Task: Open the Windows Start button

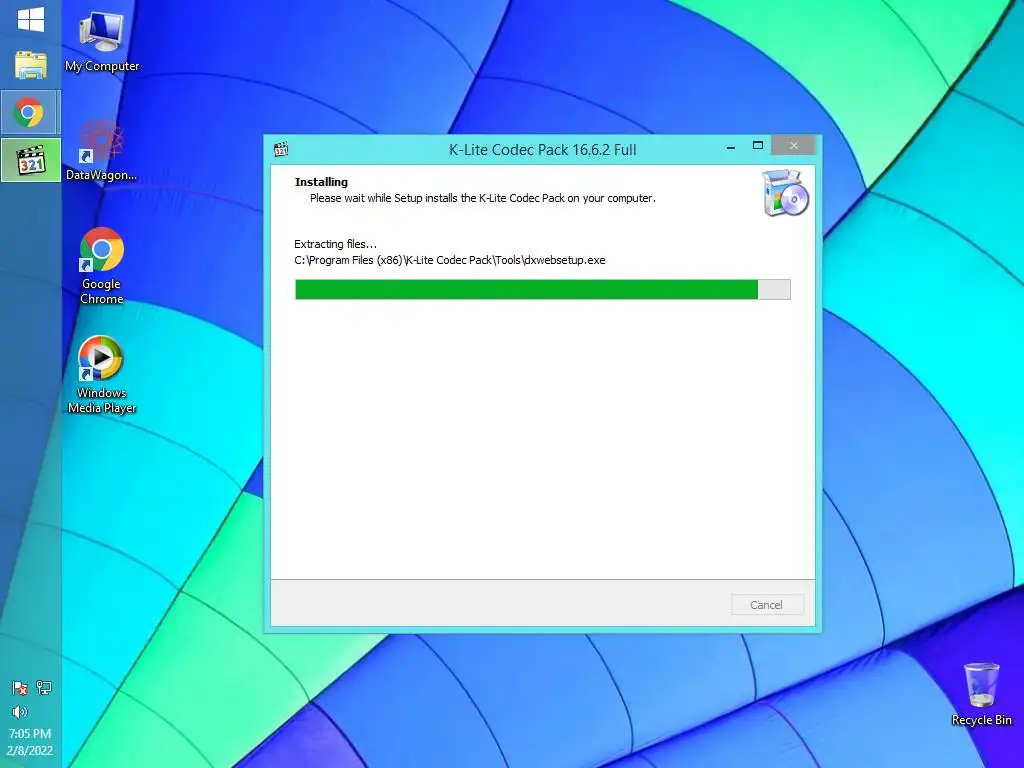Action: (x=31, y=20)
